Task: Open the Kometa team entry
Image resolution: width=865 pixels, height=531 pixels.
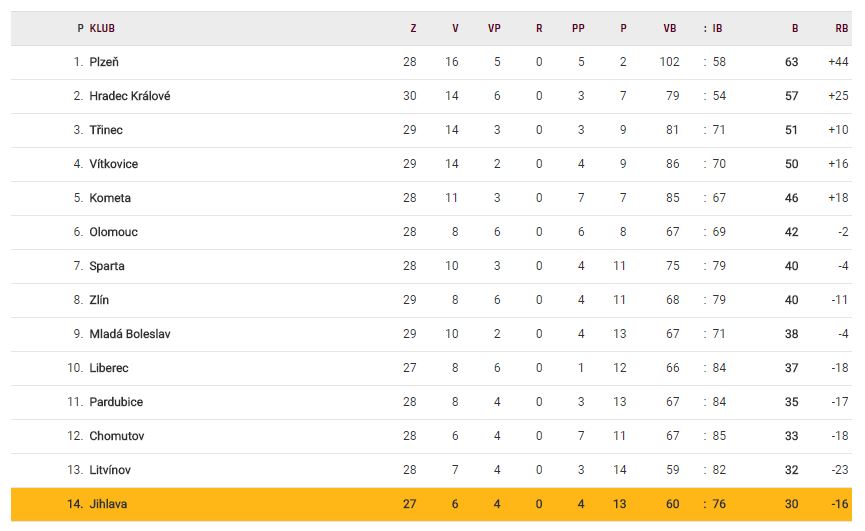Action: pyautogui.click(x=110, y=198)
